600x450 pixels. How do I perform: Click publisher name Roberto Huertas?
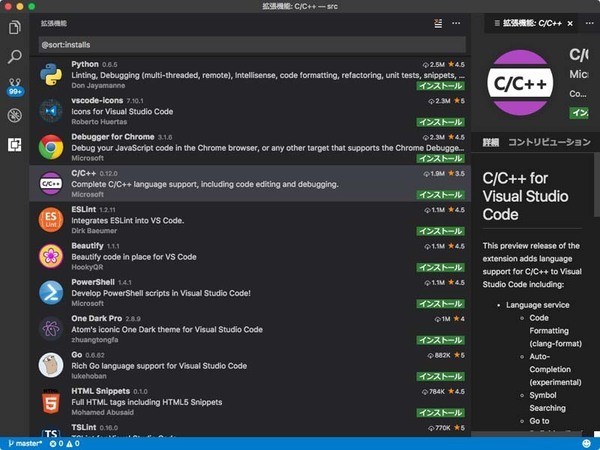pos(99,122)
